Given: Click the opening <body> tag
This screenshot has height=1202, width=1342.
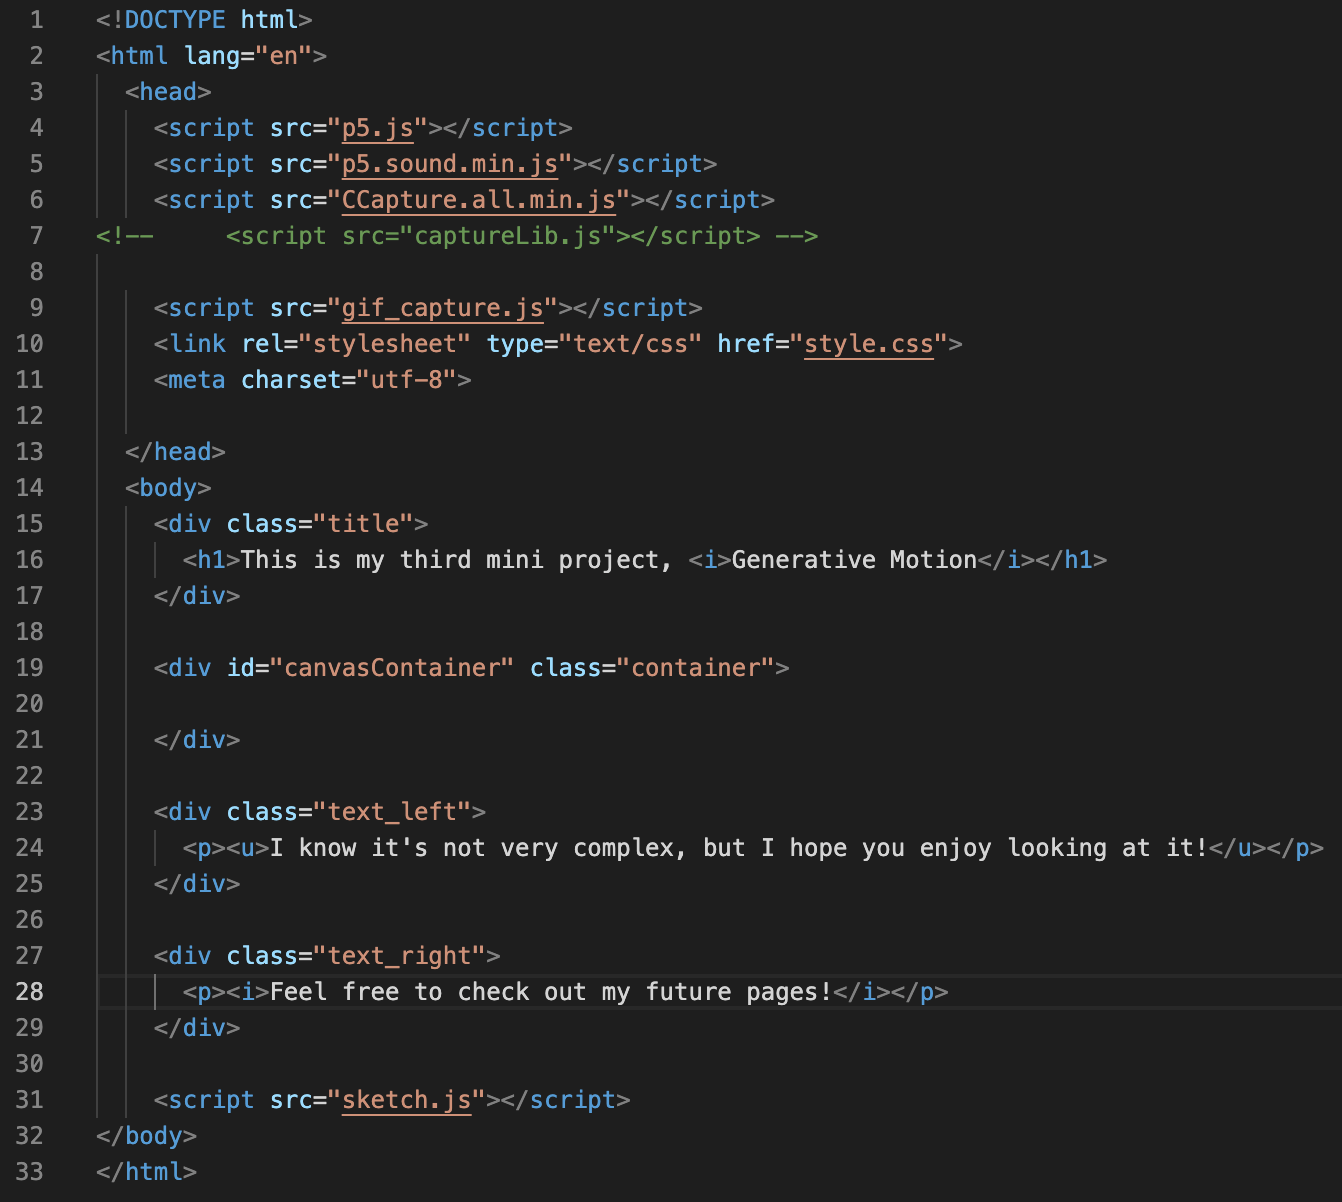Looking at the screenshot, I should [x=169, y=488].
